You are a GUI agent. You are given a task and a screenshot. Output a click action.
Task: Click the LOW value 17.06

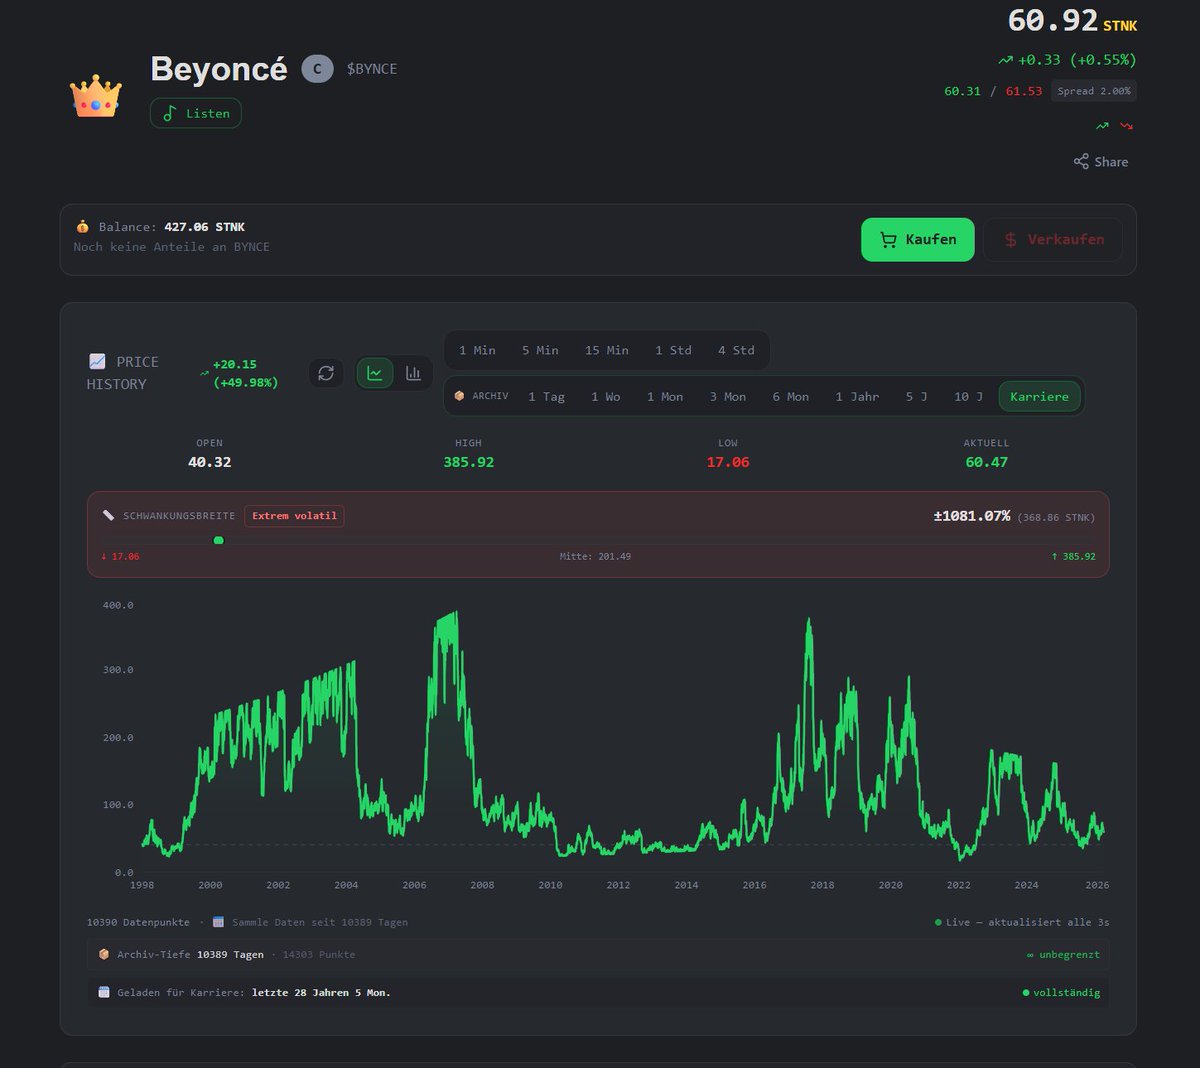pos(728,462)
